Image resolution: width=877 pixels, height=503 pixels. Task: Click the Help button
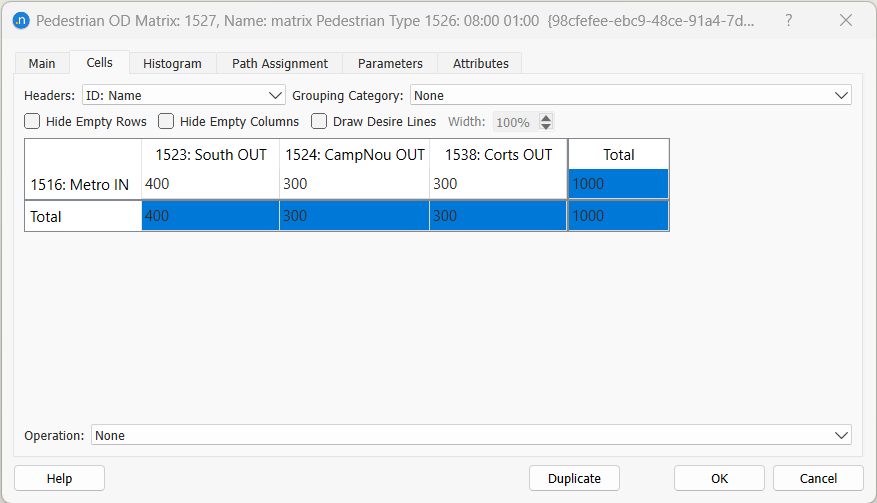(x=59, y=479)
